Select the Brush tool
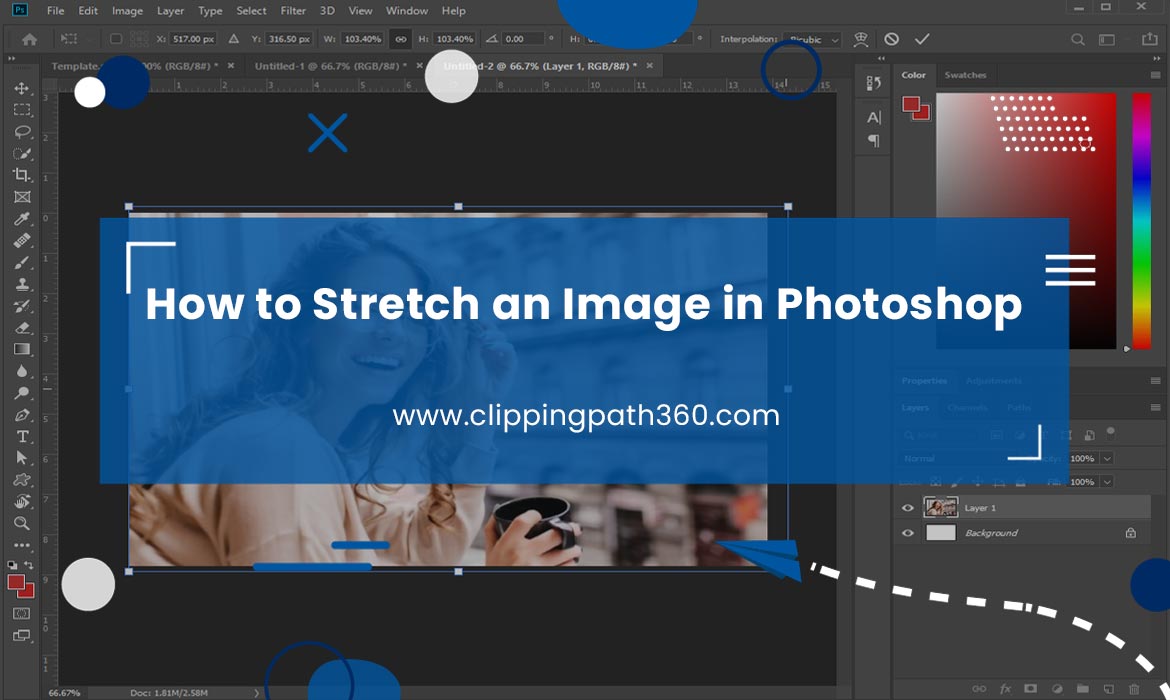The width and height of the screenshot is (1170, 700). (22, 262)
